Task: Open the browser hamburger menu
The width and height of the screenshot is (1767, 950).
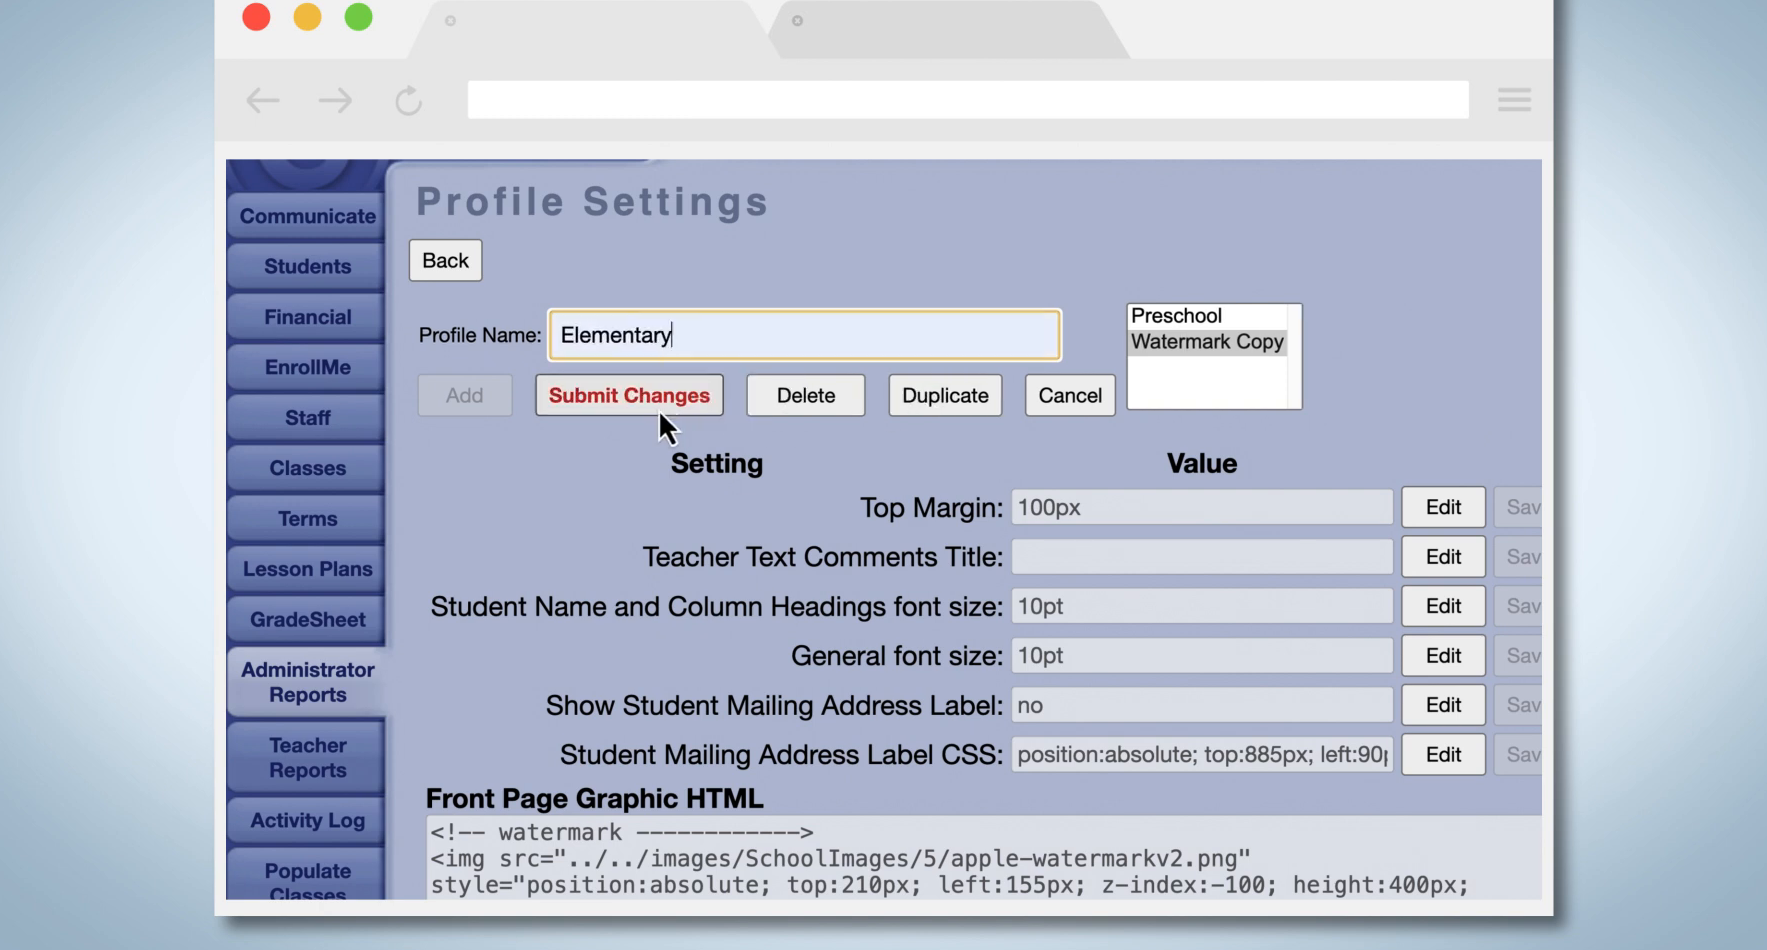Action: point(1514,99)
